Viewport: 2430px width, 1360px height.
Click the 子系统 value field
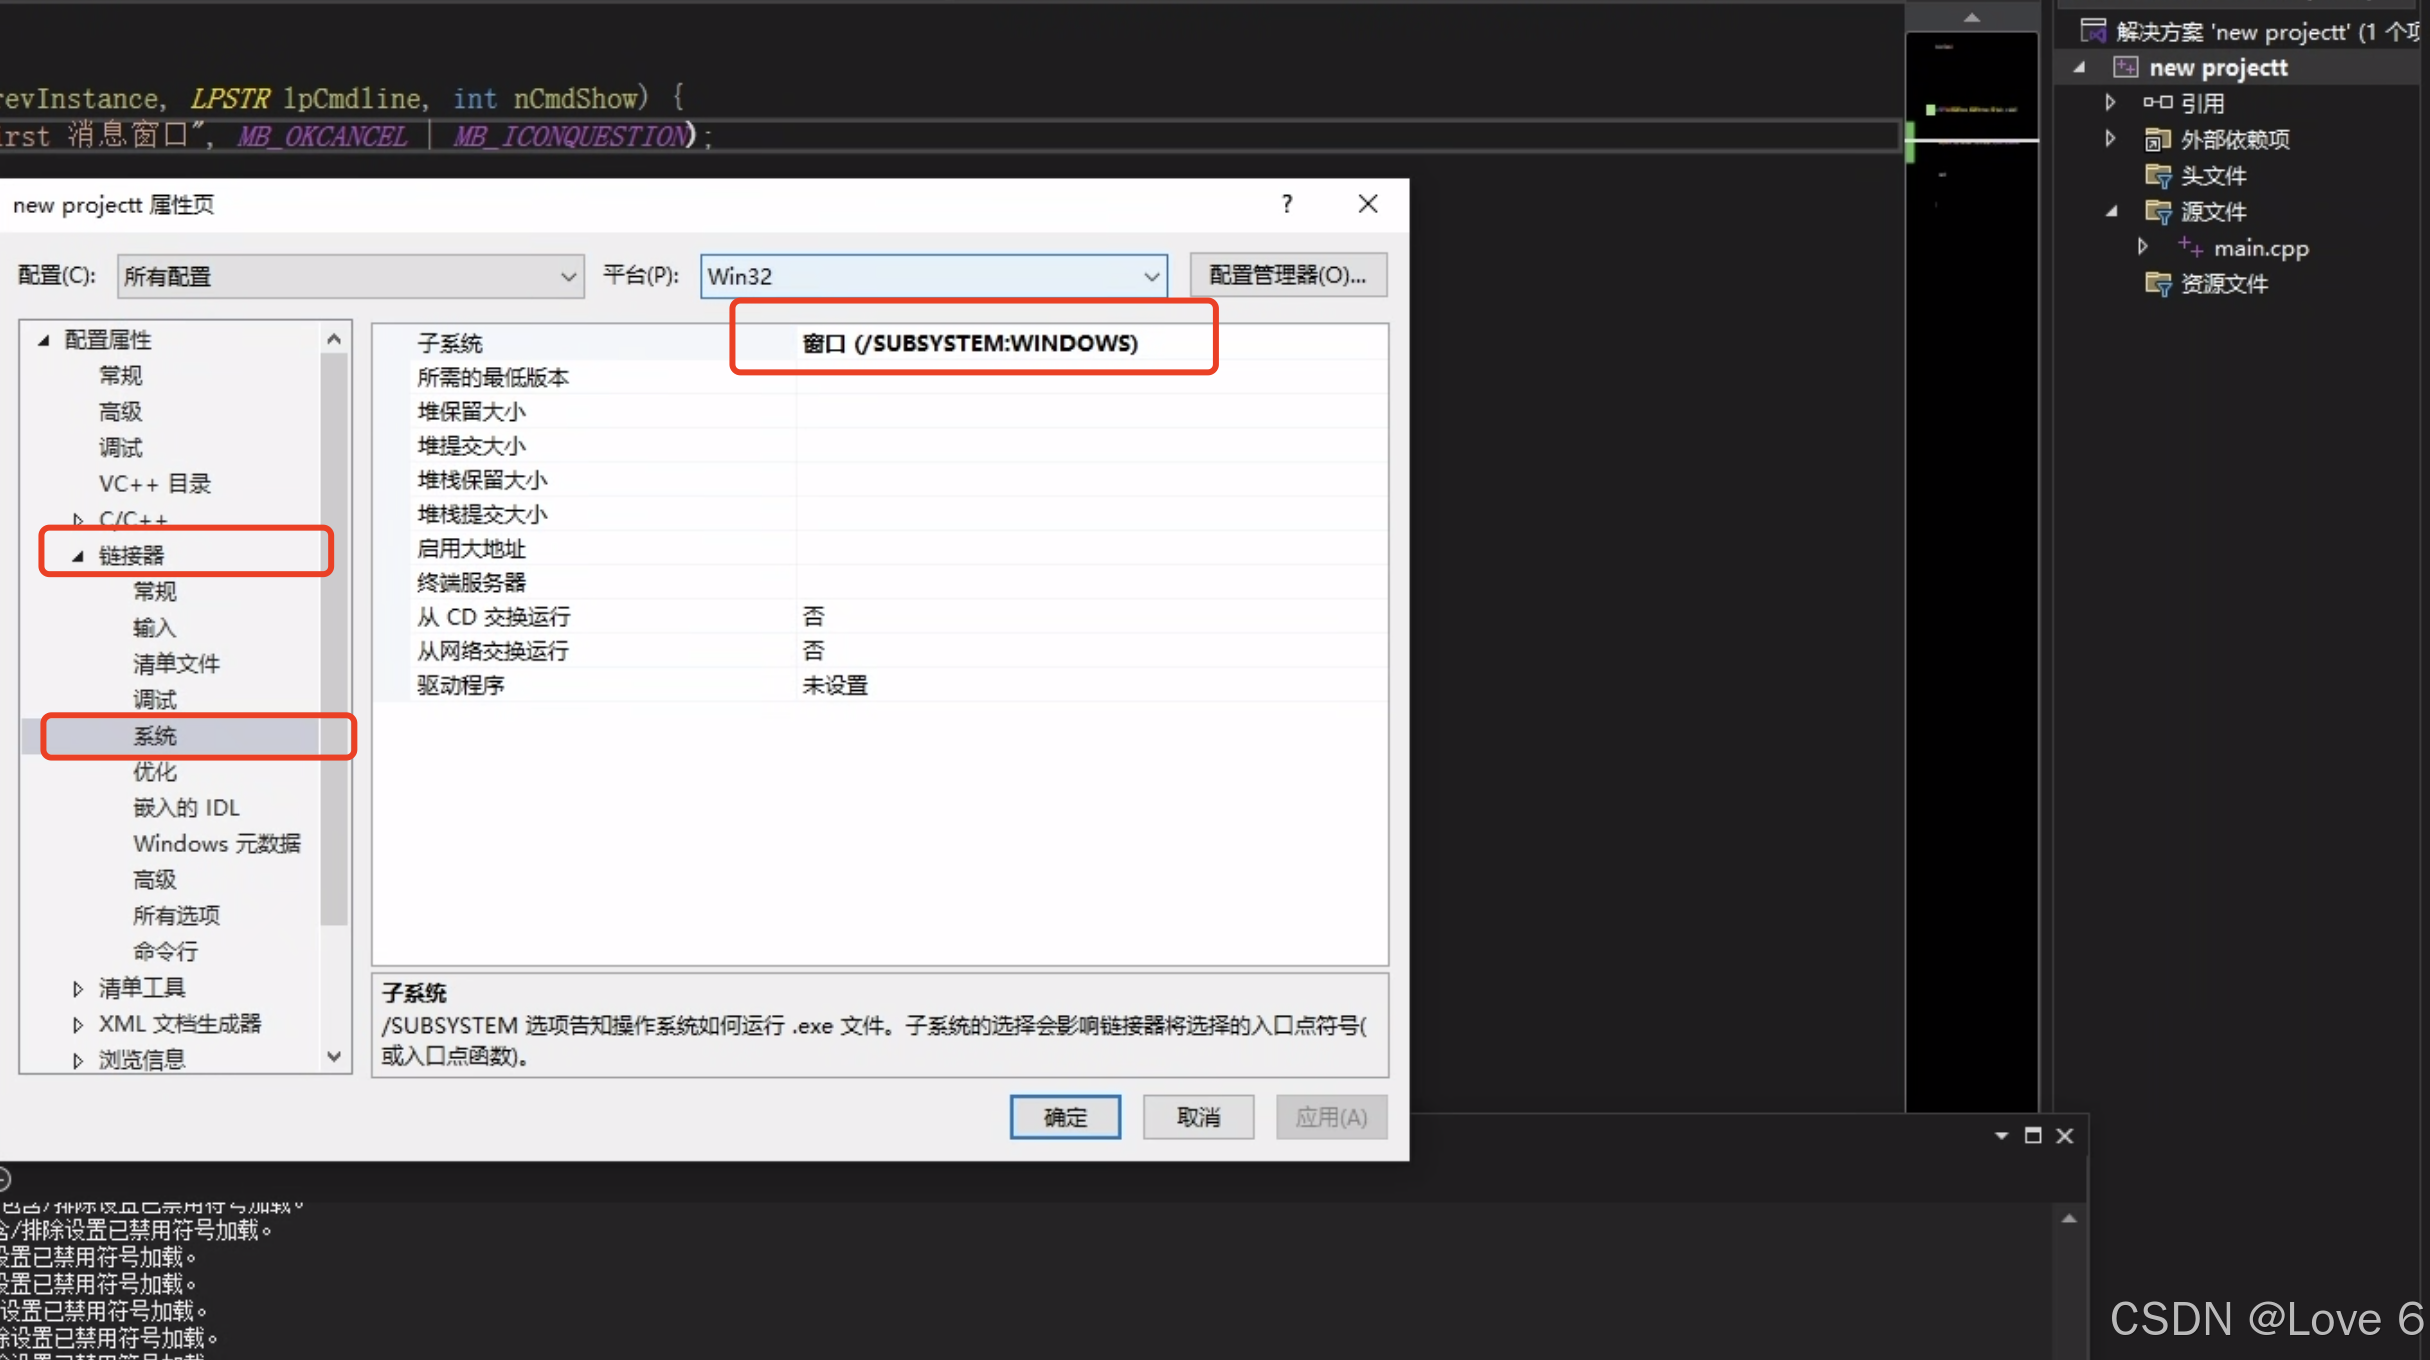(1090, 343)
